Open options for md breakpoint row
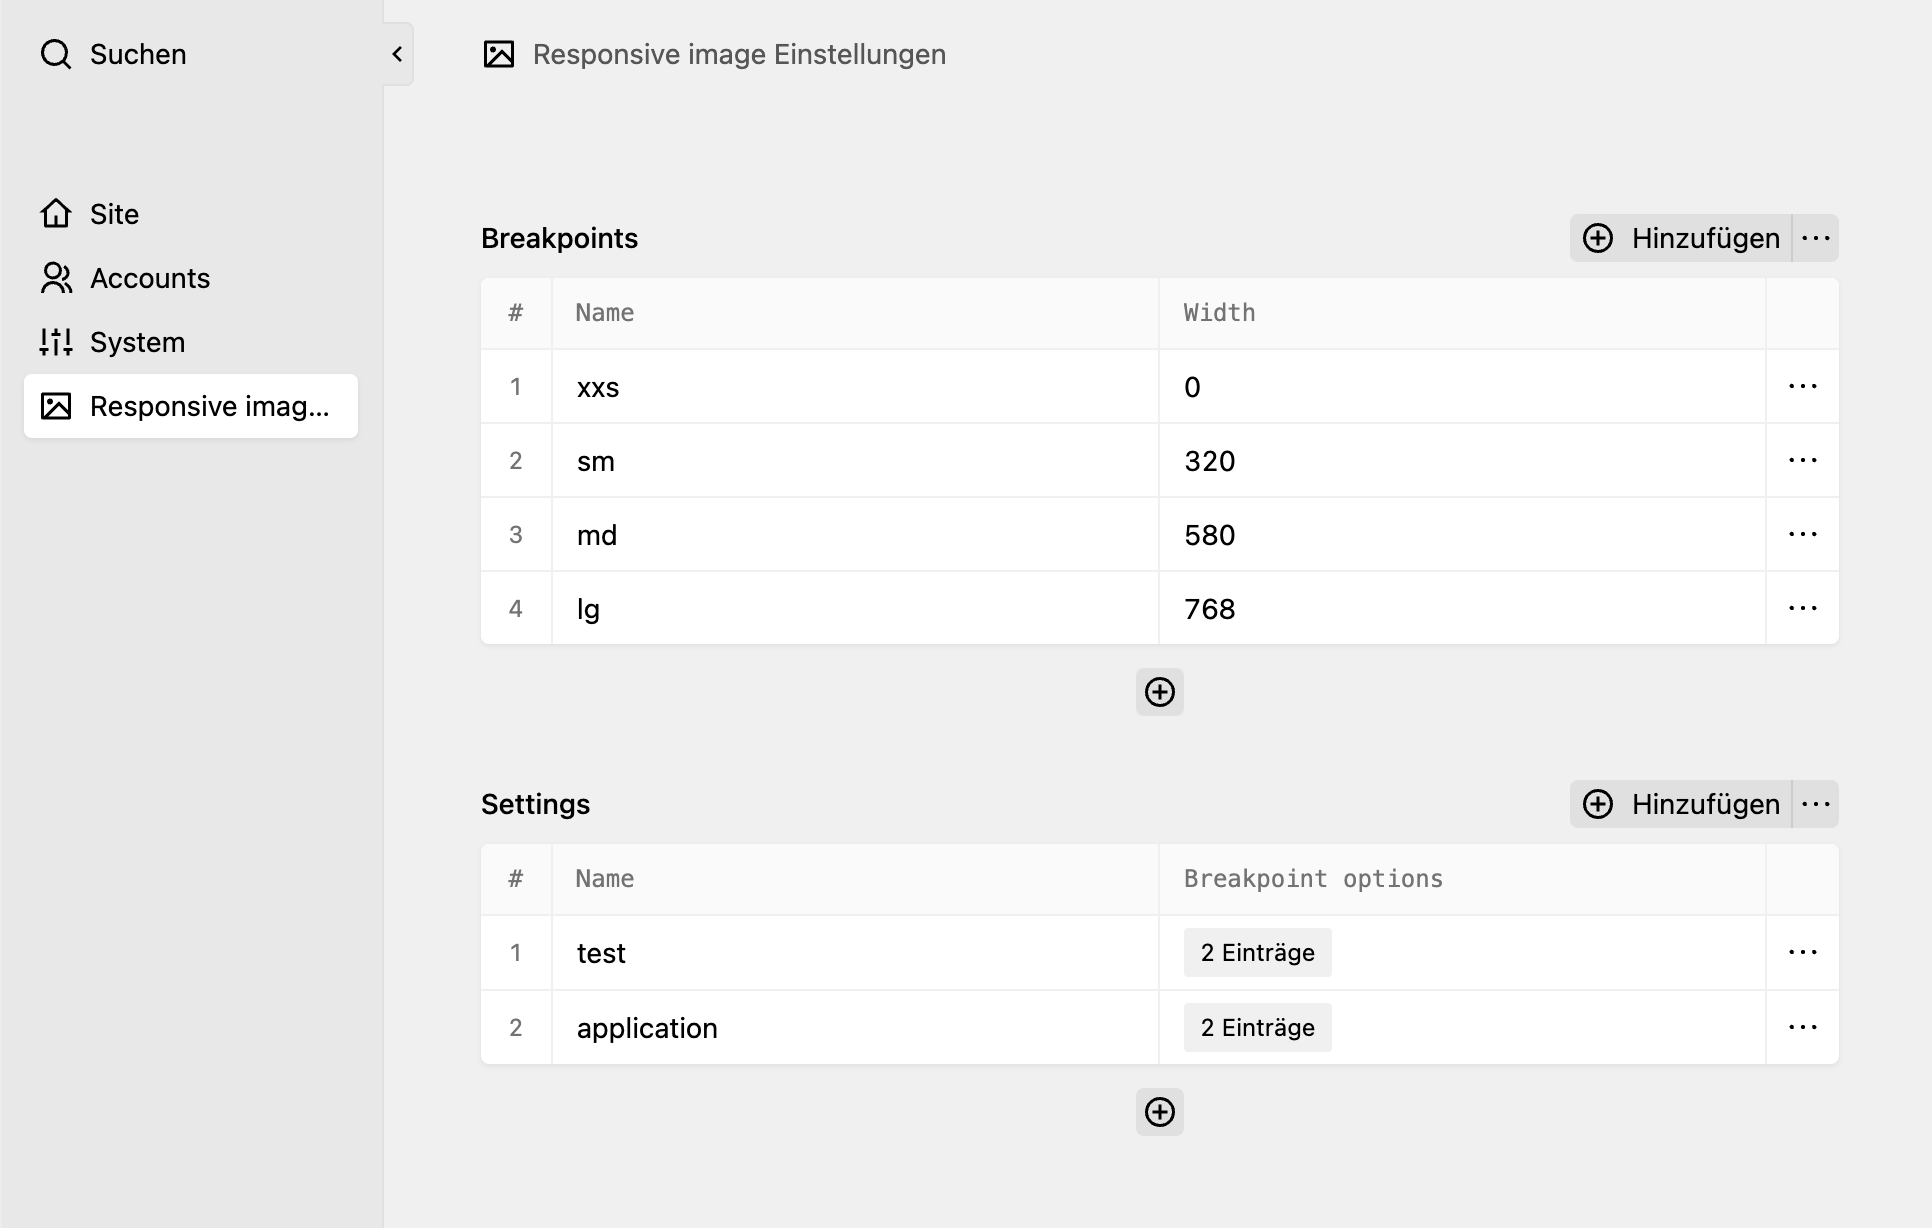Screen dimensions: 1932x1228 pos(1802,534)
